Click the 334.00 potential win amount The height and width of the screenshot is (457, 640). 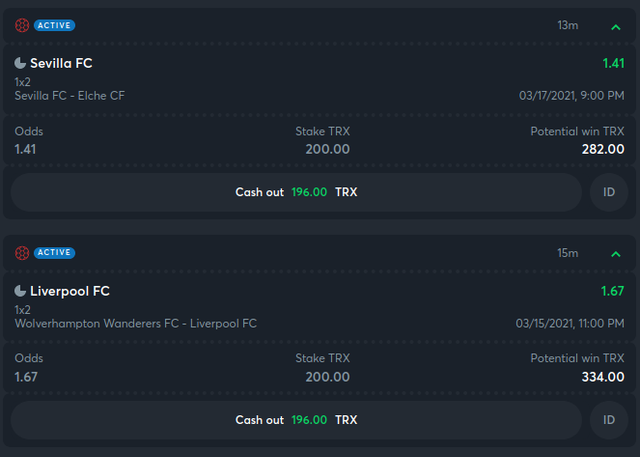pyautogui.click(x=603, y=377)
